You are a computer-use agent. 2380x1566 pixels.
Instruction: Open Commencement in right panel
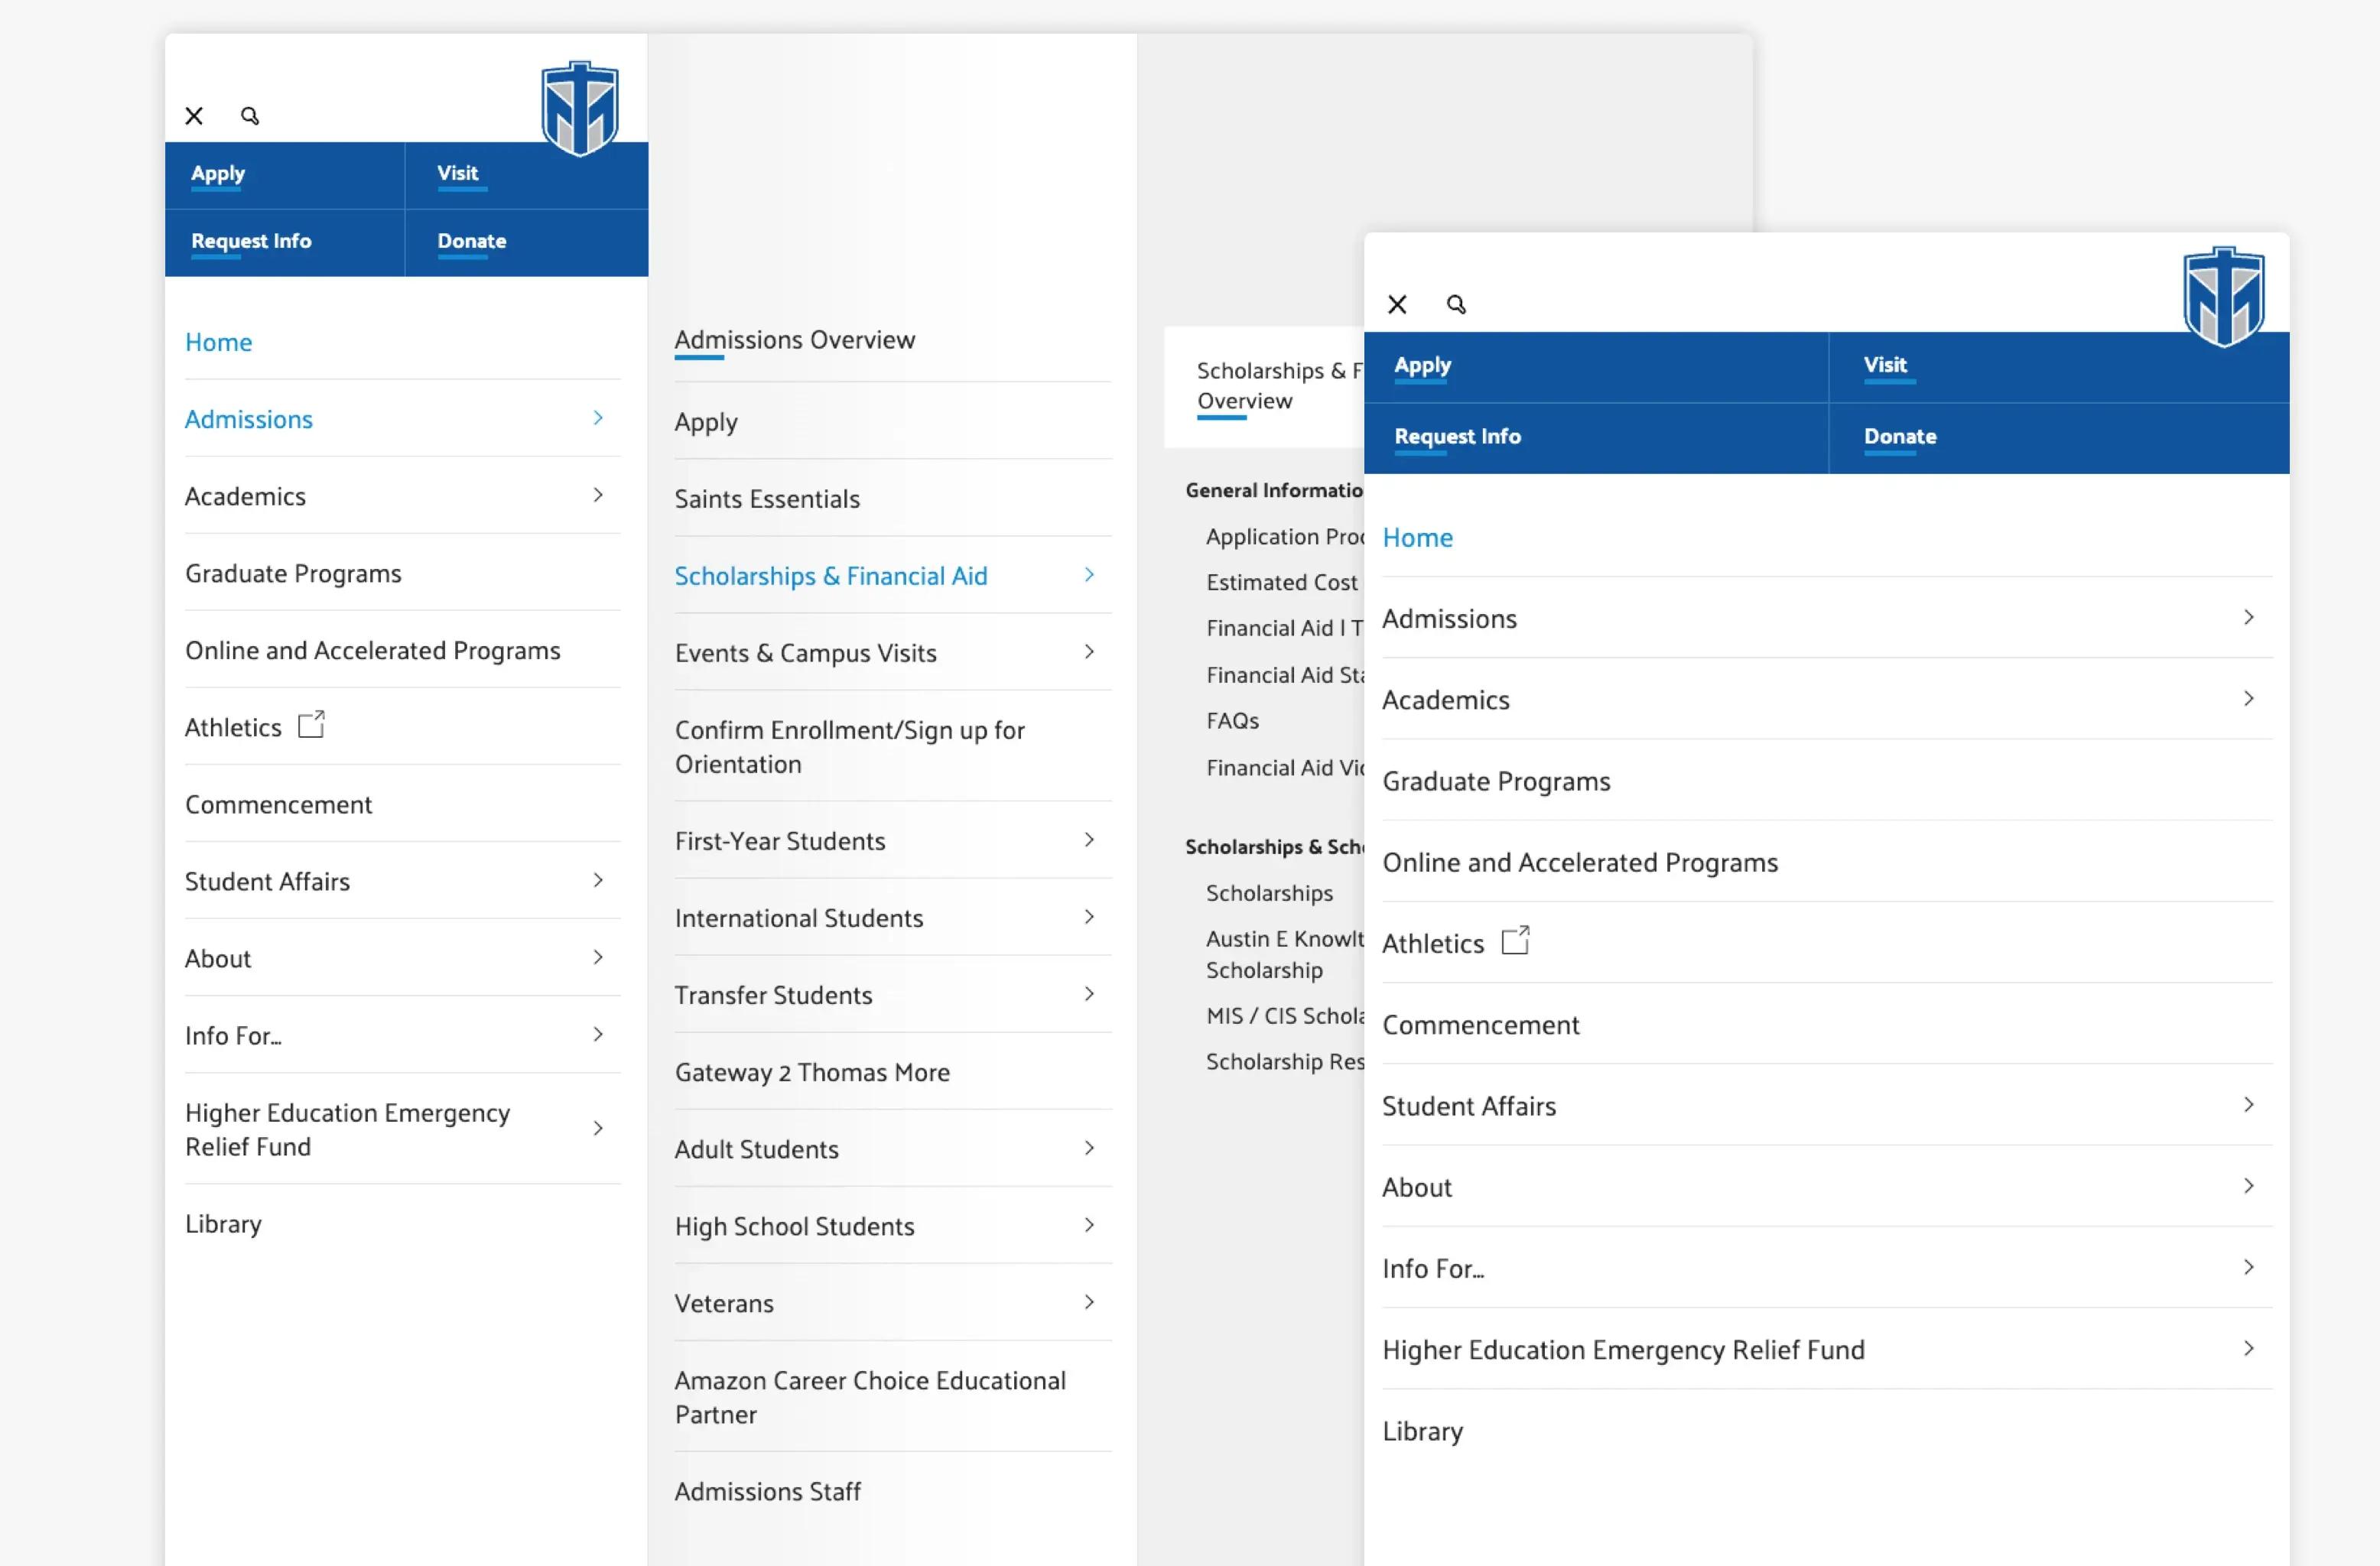coord(1481,1025)
